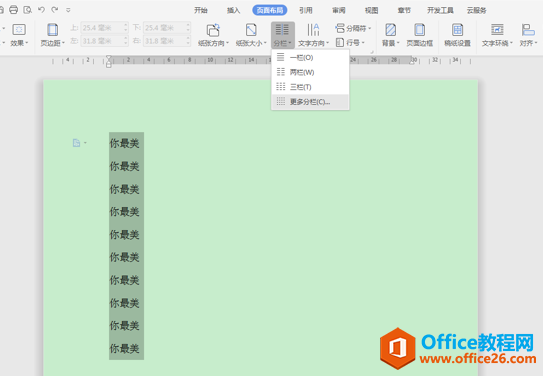Click the 纸张大小 paper size icon
This screenshot has width=543, height=376.
point(251,30)
